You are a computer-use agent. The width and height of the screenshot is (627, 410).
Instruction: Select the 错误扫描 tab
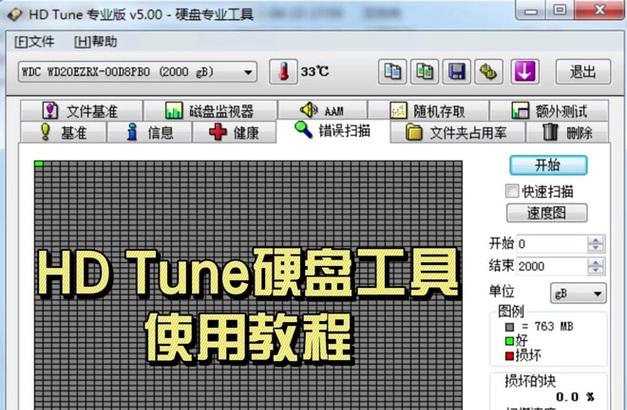point(333,131)
